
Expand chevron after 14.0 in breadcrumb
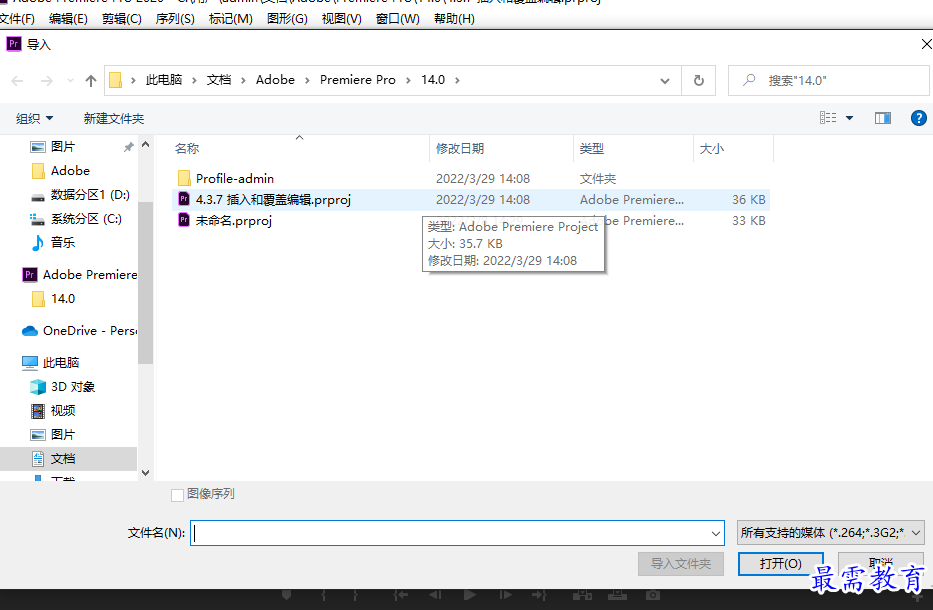457,80
